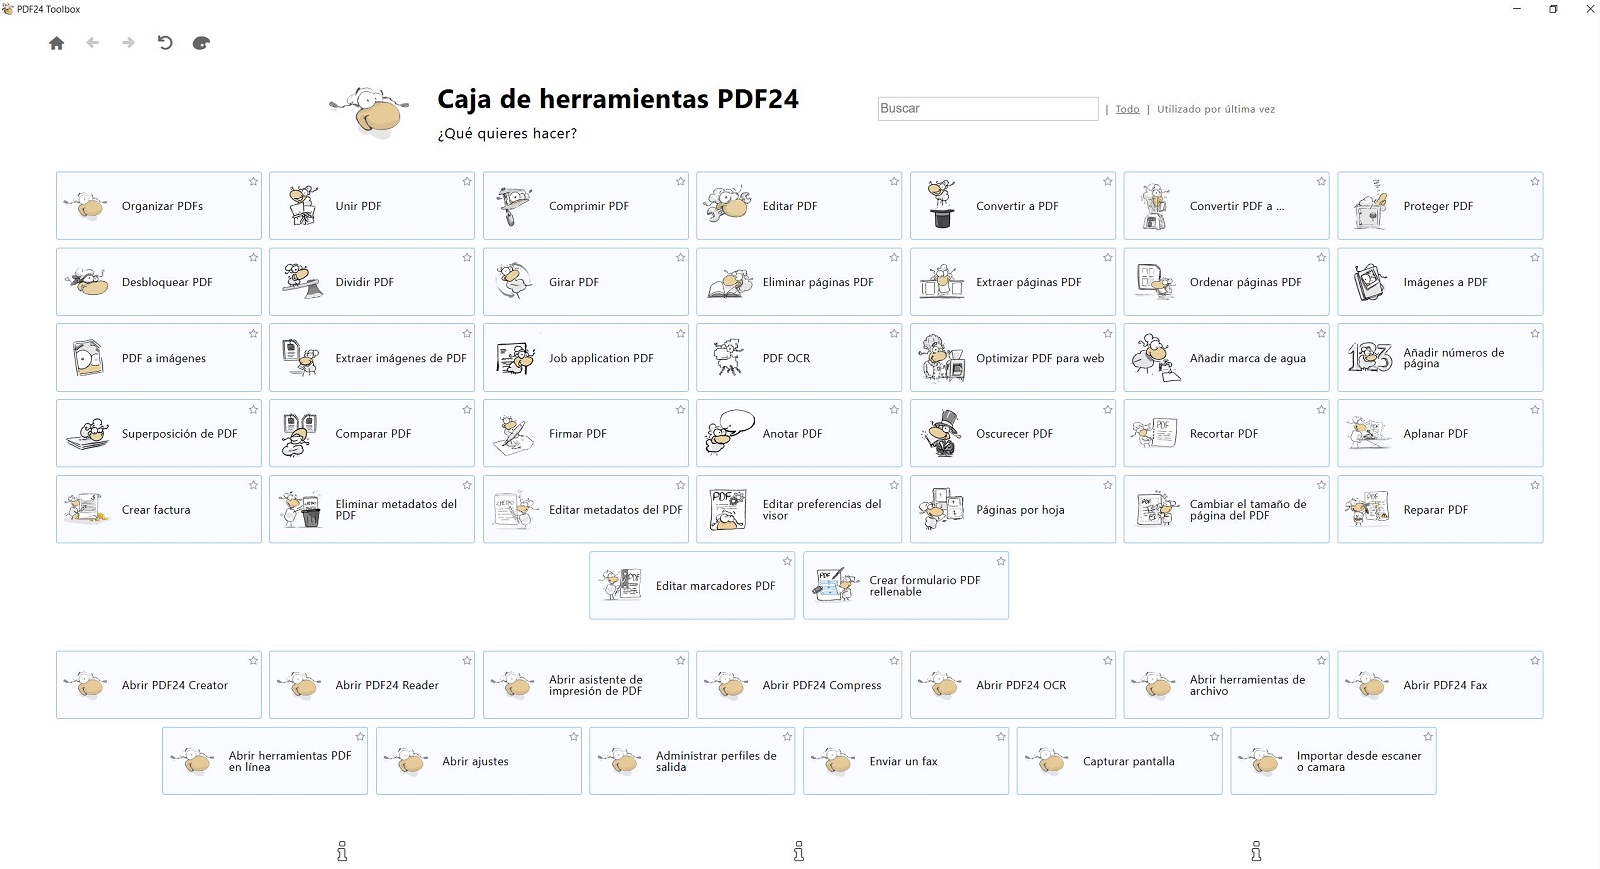The width and height of the screenshot is (1600, 869).
Task: Open the Capturar pantalla tool
Action: (x=1119, y=761)
